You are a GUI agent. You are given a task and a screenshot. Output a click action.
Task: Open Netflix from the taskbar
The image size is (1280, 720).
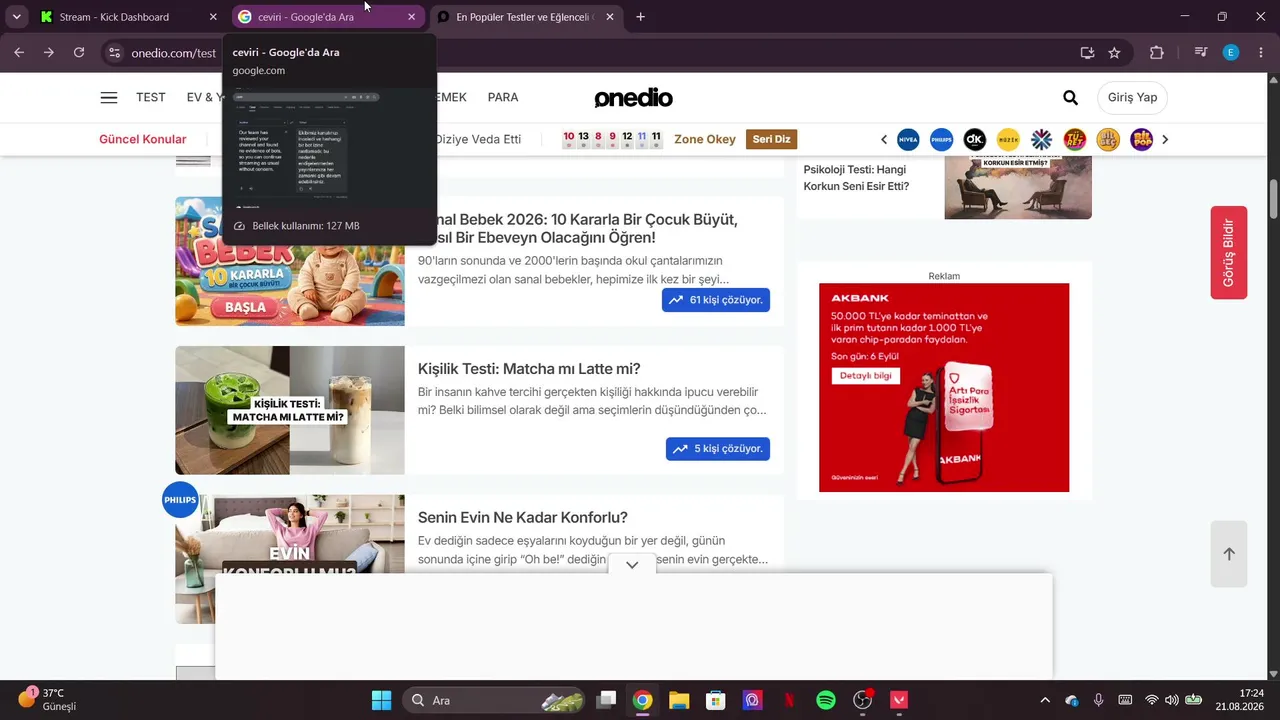(x=789, y=700)
